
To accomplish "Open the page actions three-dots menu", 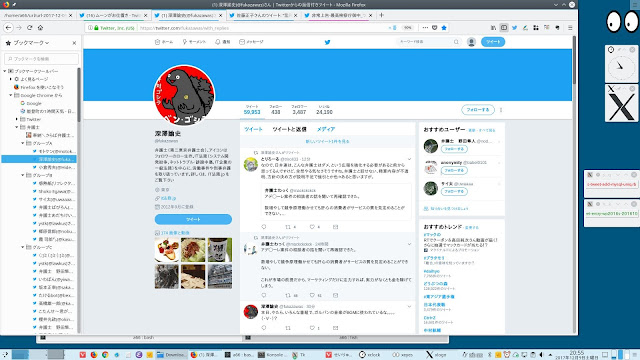I will tap(425, 28).
